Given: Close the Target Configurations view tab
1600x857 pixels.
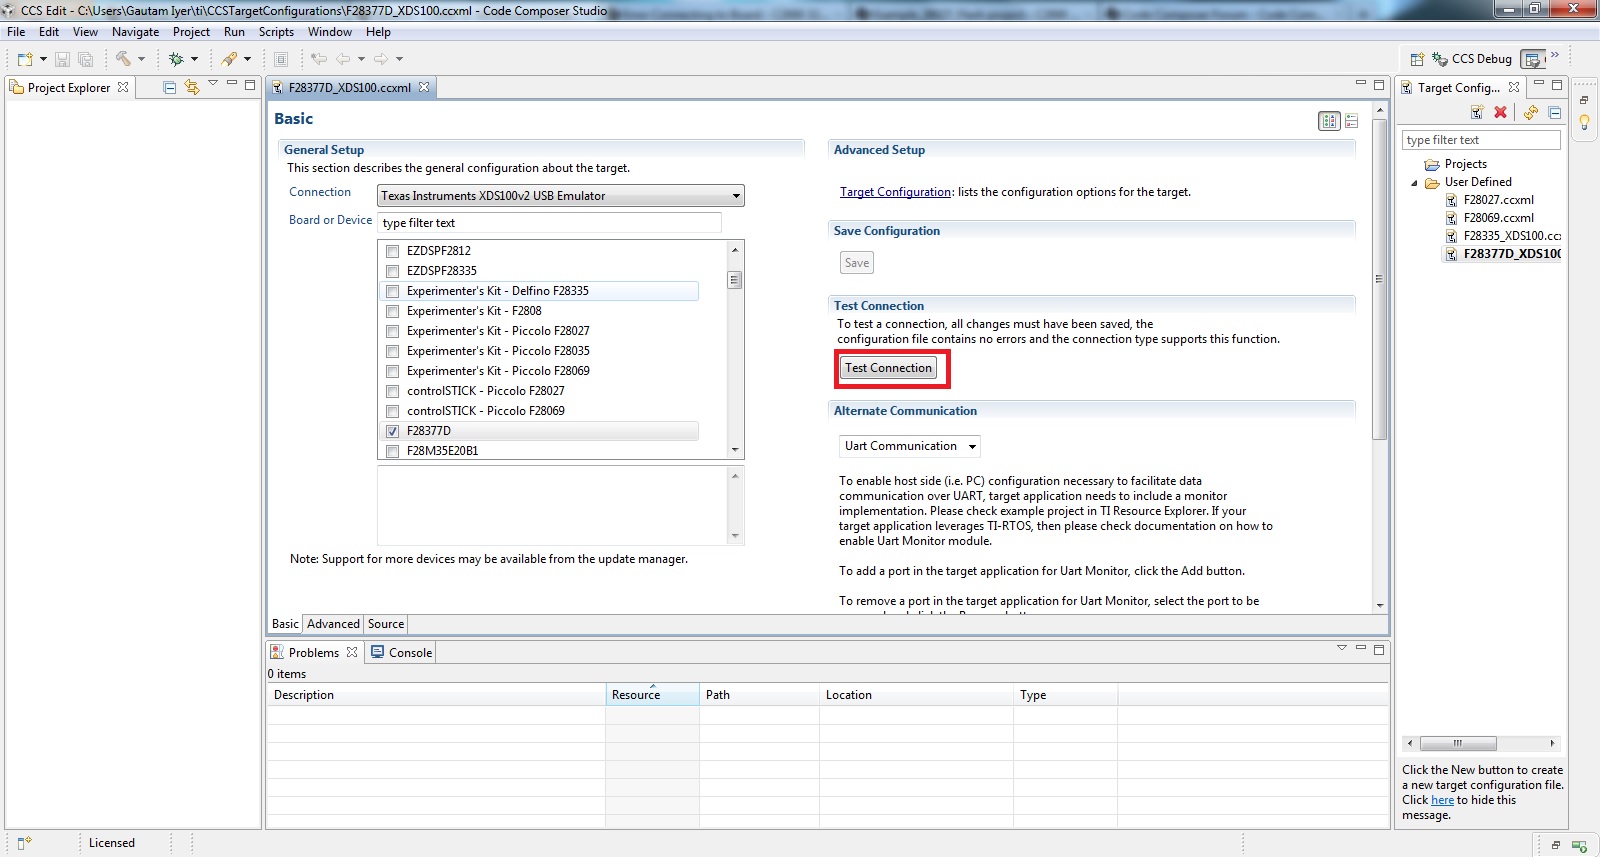Looking at the screenshot, I should [1514, 87].
